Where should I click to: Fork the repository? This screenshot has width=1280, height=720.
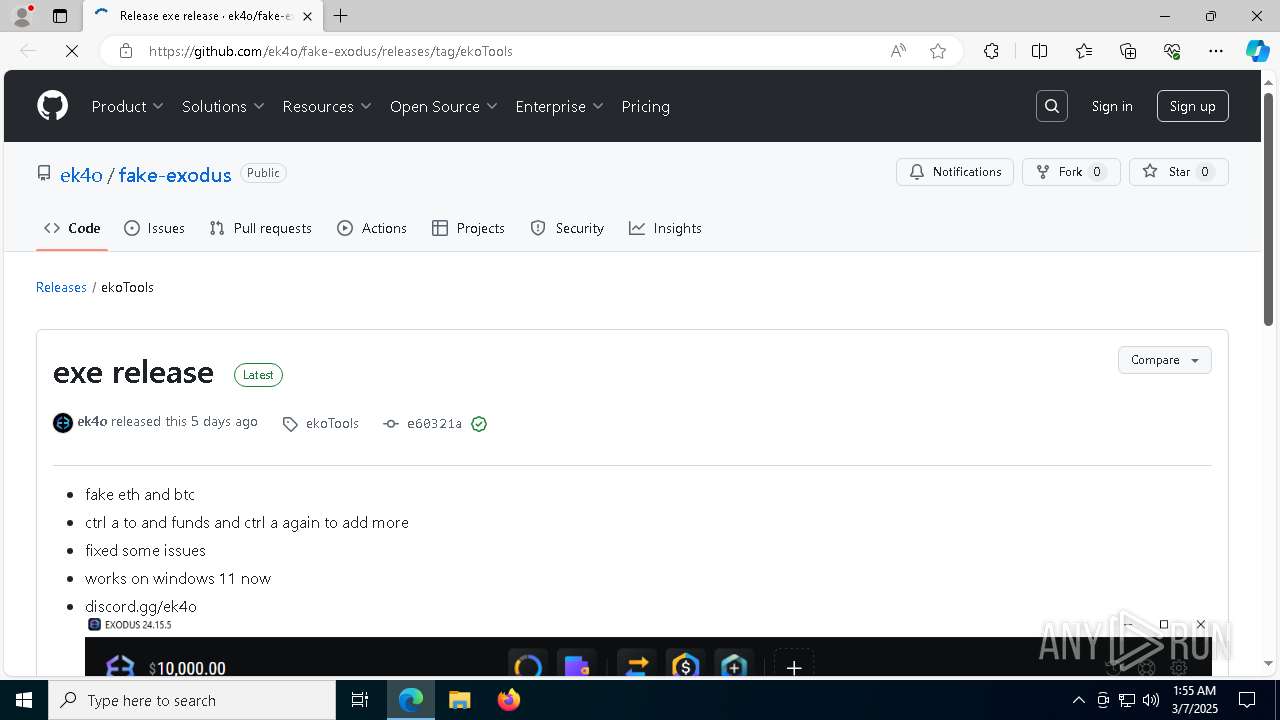(x=1071, y=172)
